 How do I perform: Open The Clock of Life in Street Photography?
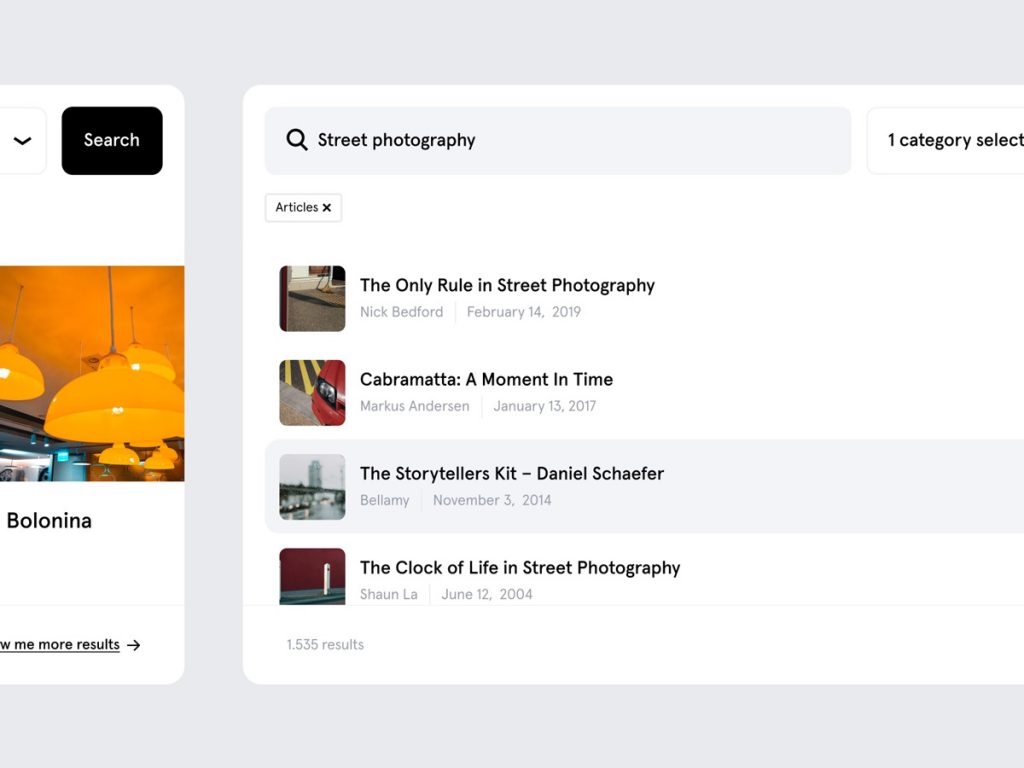519,567
